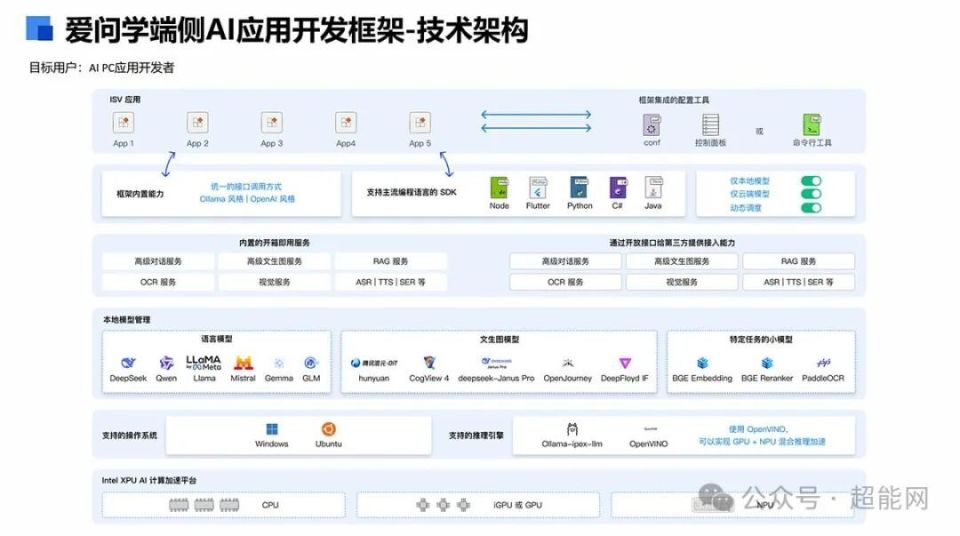Viewport: 960px width, 536px height.
Task: Select the DeepFloyd IF icon
Action: (x=624, y=363)
